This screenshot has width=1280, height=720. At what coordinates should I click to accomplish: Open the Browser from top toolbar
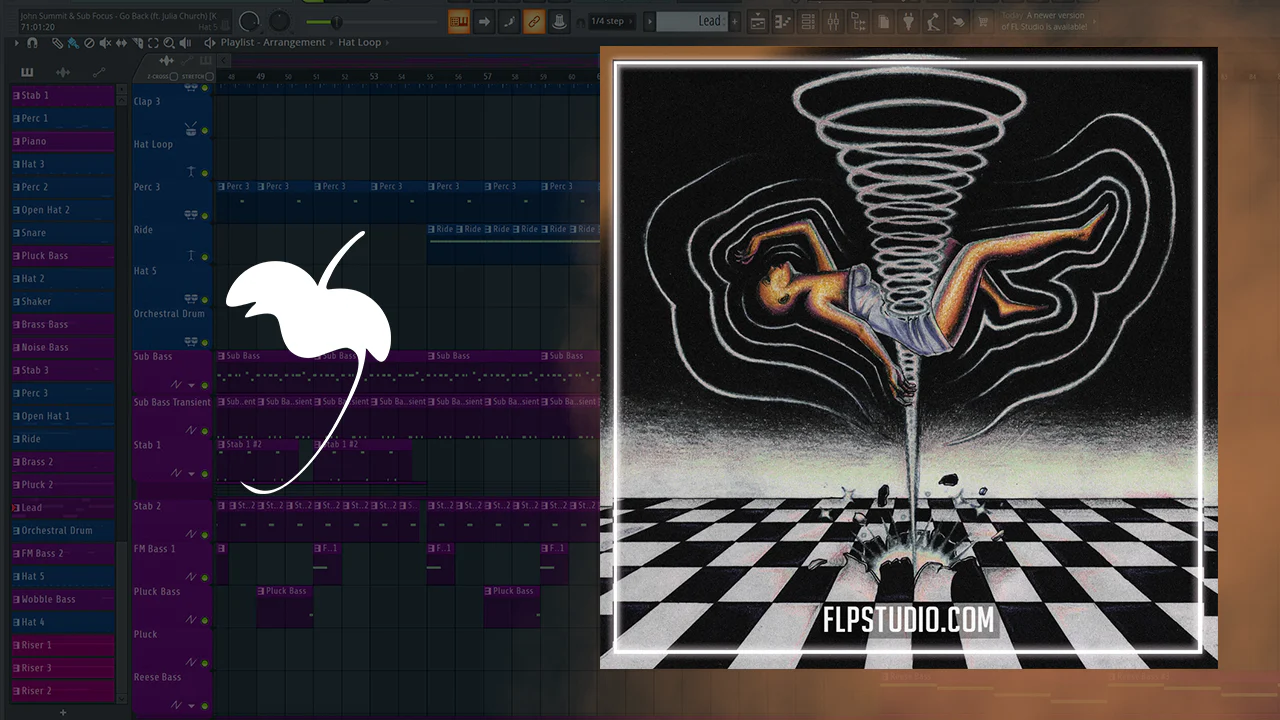coord(859,21)
